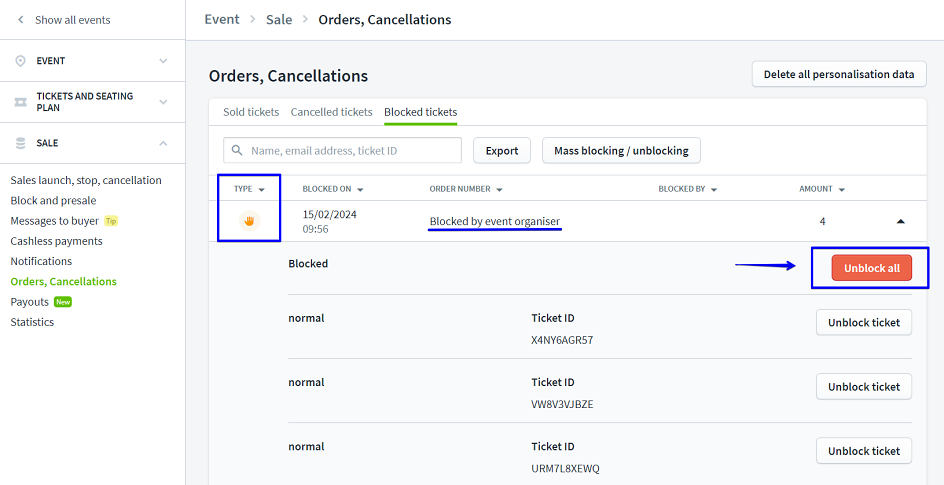The image size is (944, 485).
Task: Collapse the Sale sidebar section
Action: [x=163, y=143]
